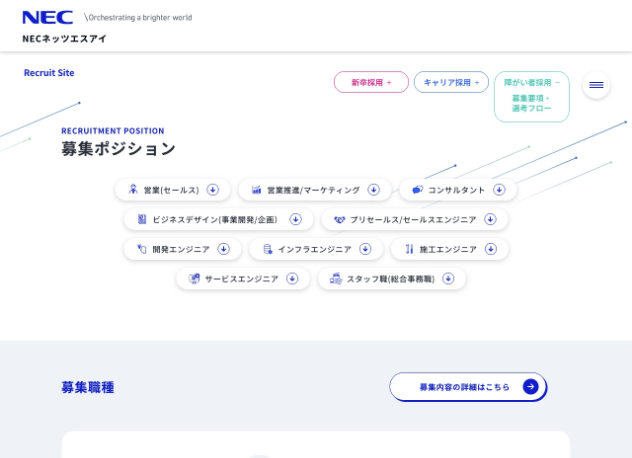Open Recruit Site home link

[x=49, y=73]
